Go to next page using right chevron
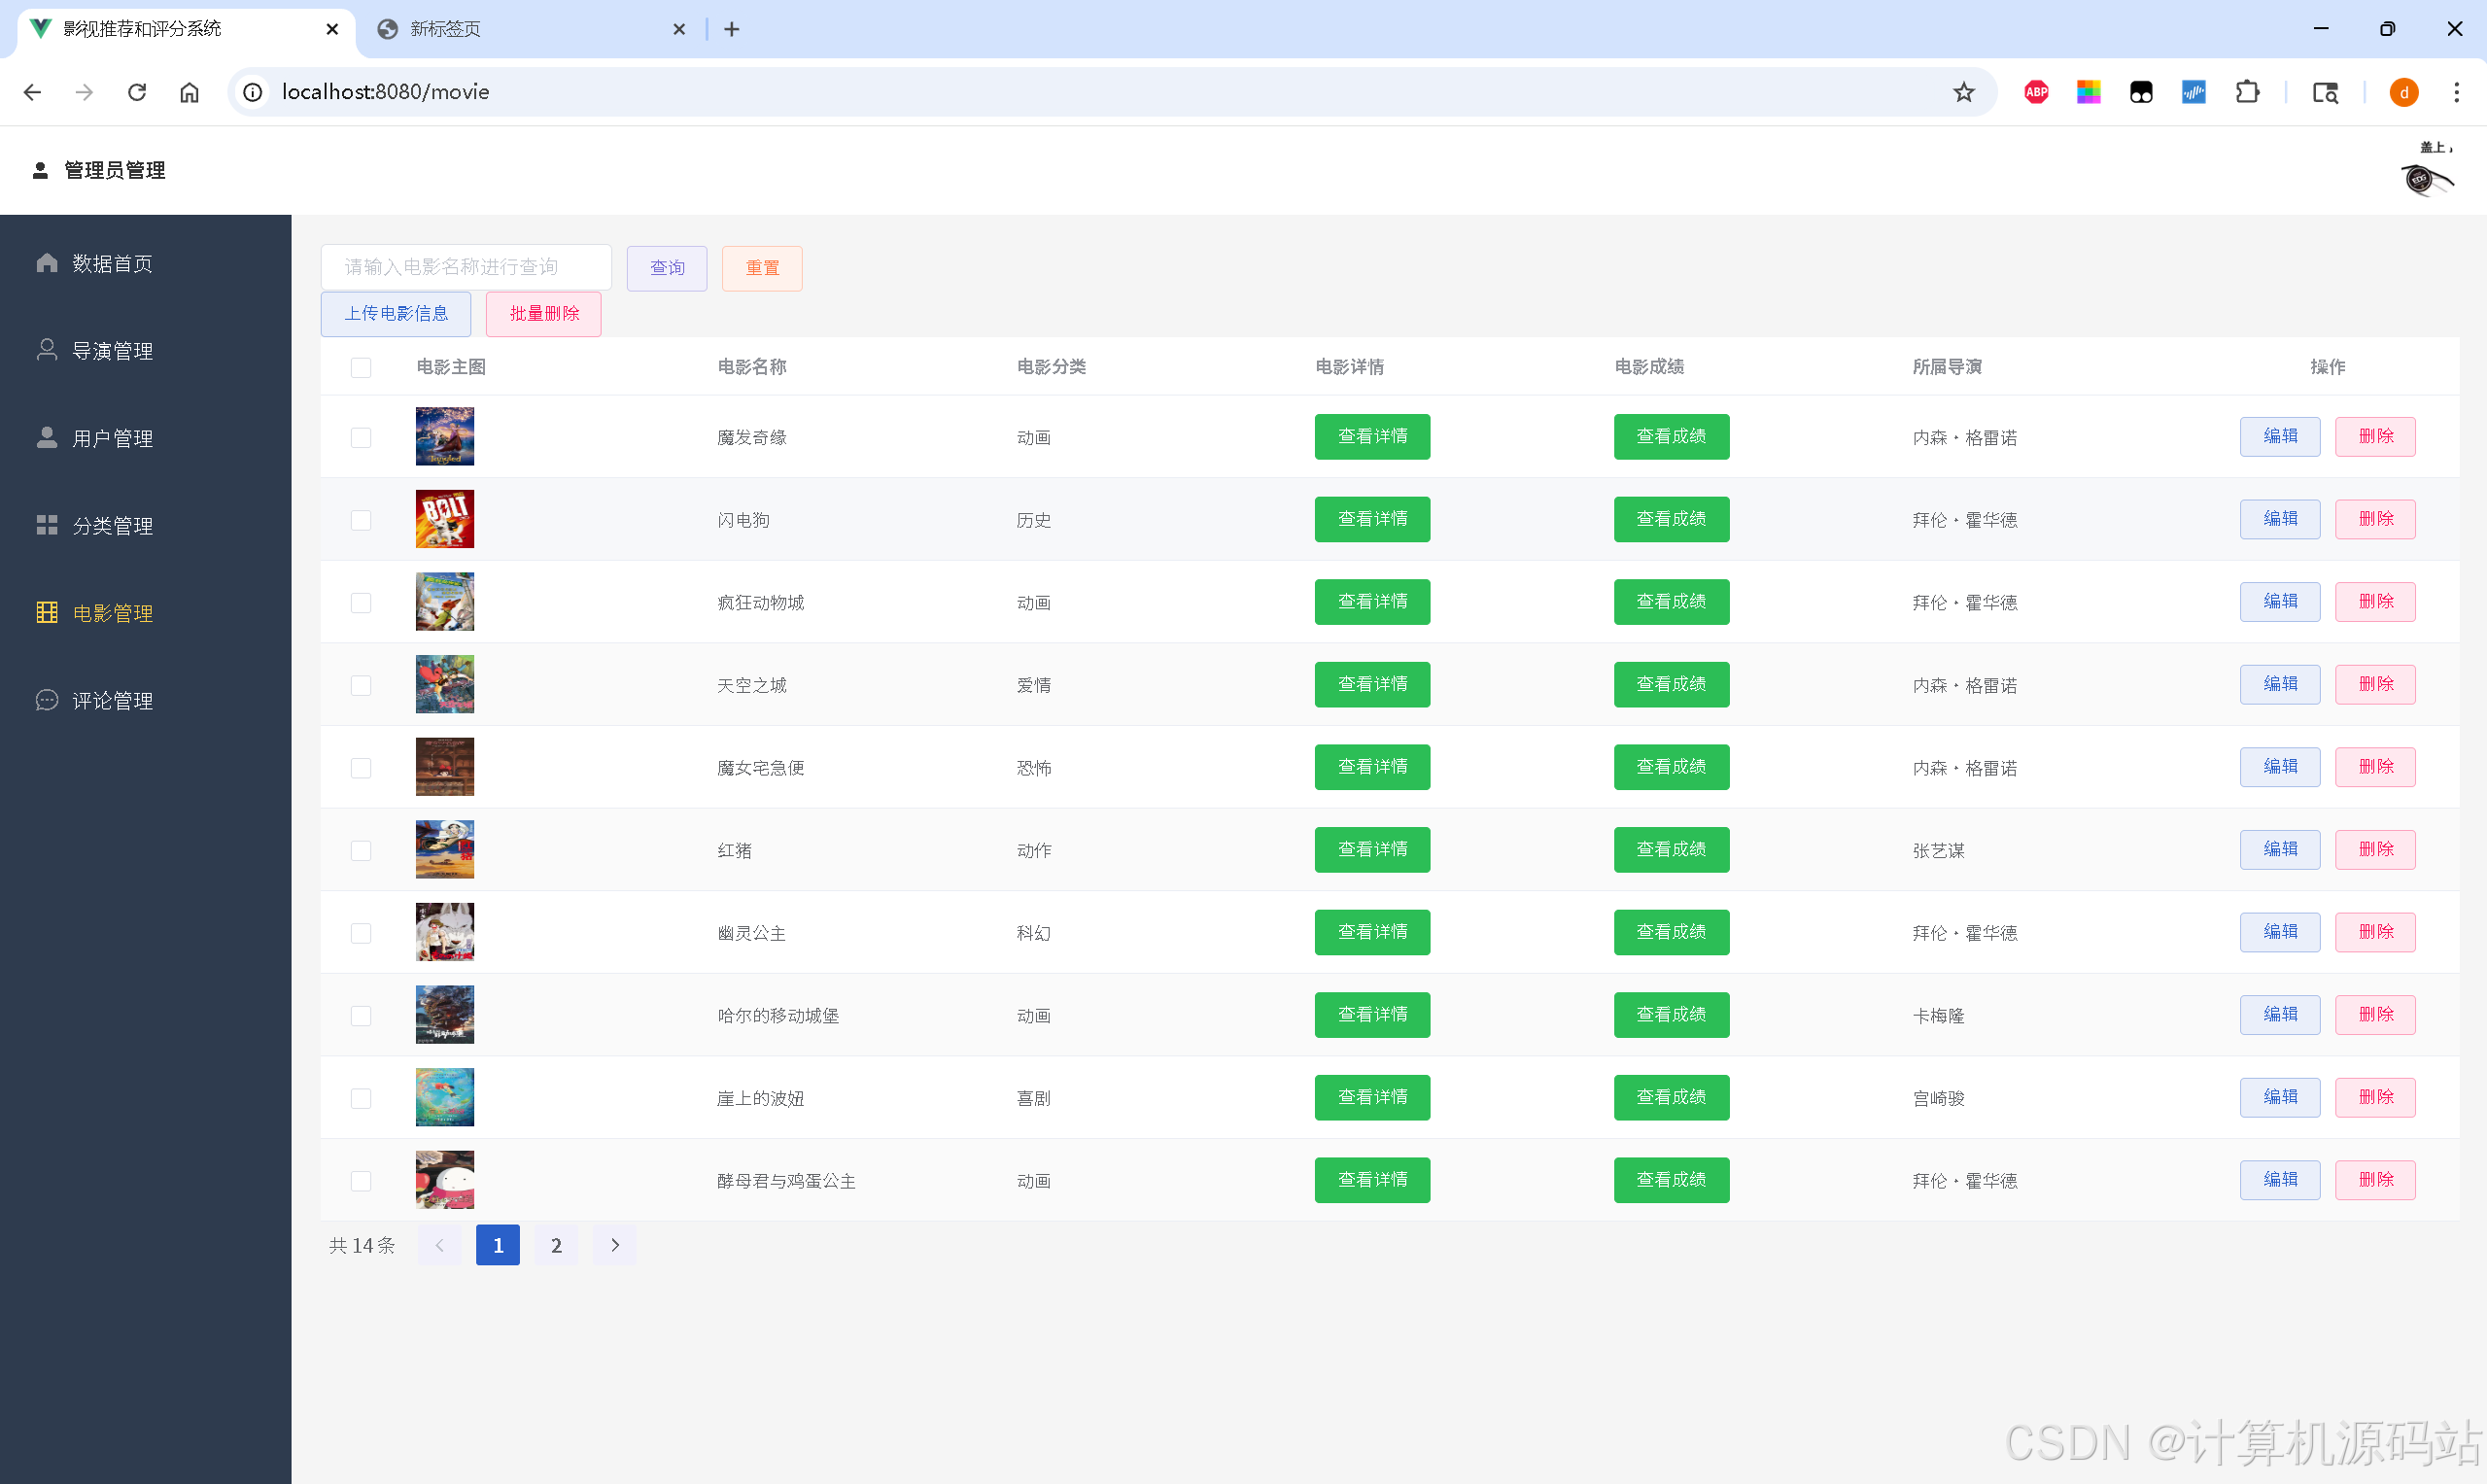The width and height of the screenshot is (2487, 1484). tap(615, 1246)
